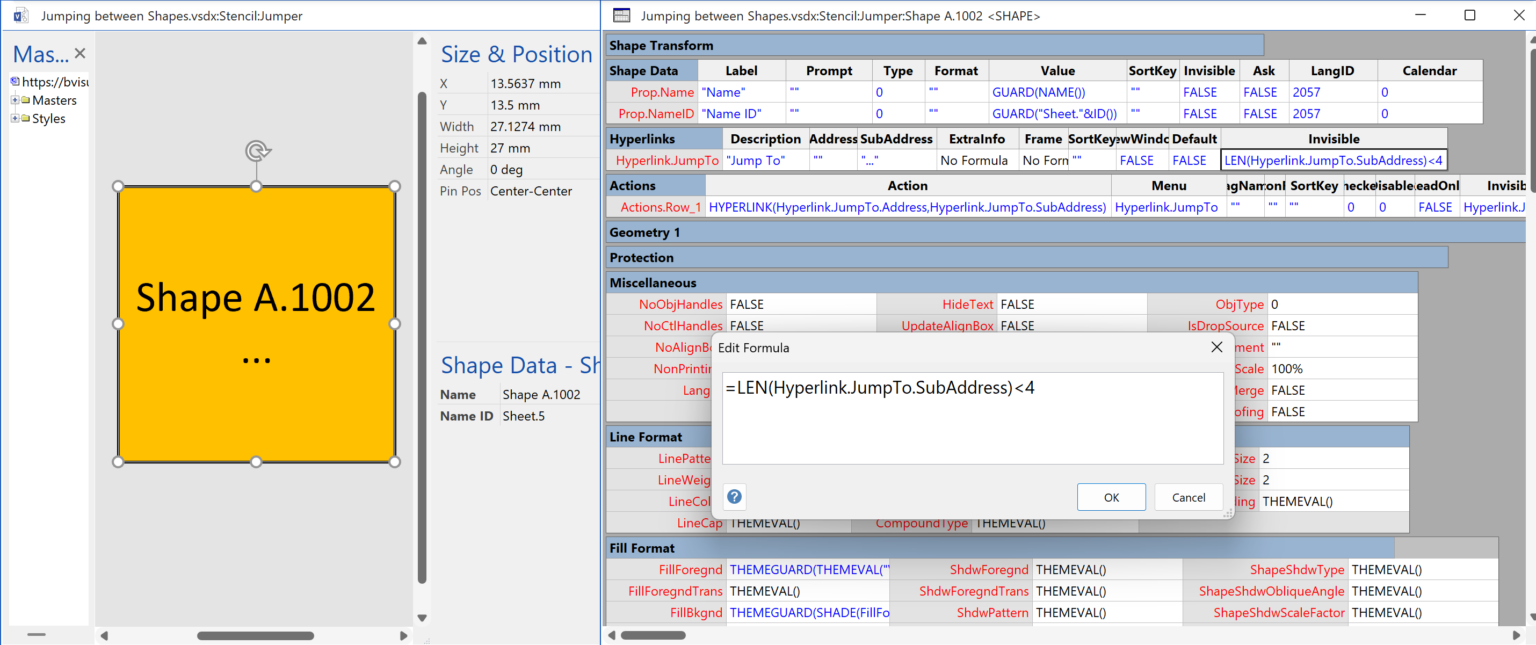Click the Masters folder icon
The width and height of the screenshot is (1536, 645).
click(x=25, y=100)
